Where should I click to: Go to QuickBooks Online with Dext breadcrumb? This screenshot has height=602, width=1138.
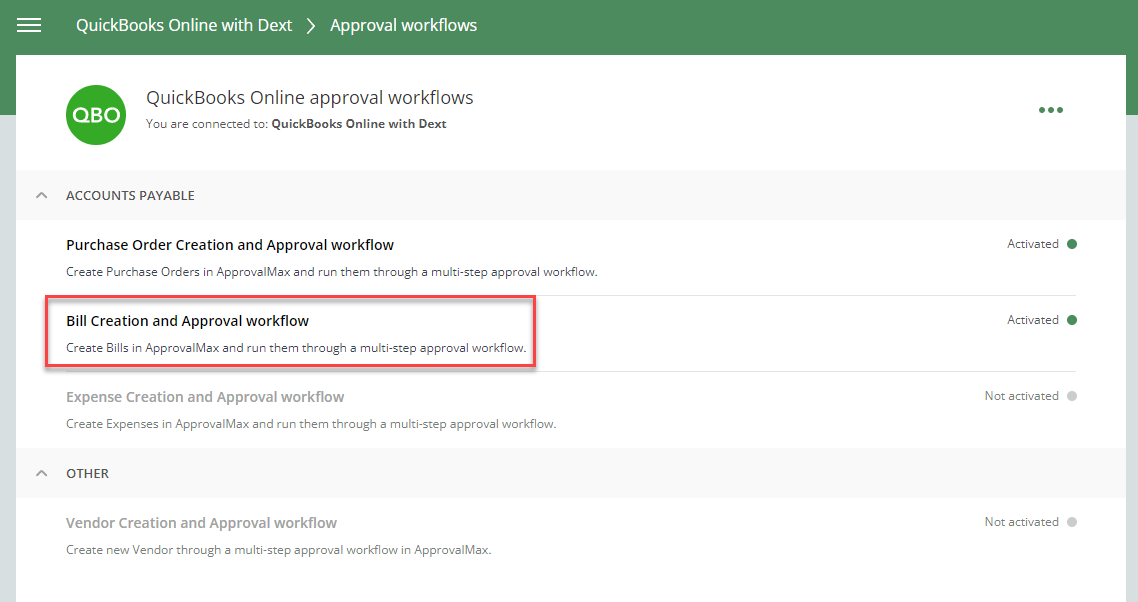[x=184, y=25]
